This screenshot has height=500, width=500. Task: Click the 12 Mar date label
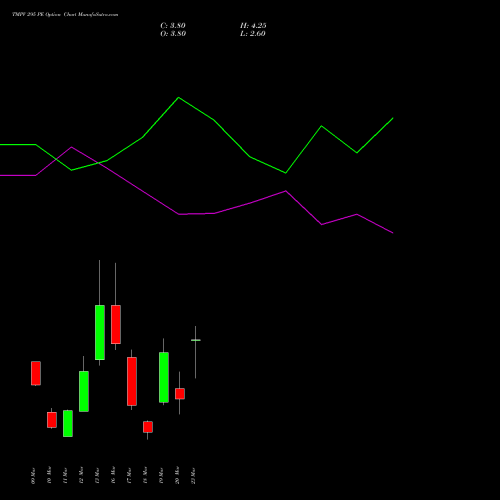(81, 475)
